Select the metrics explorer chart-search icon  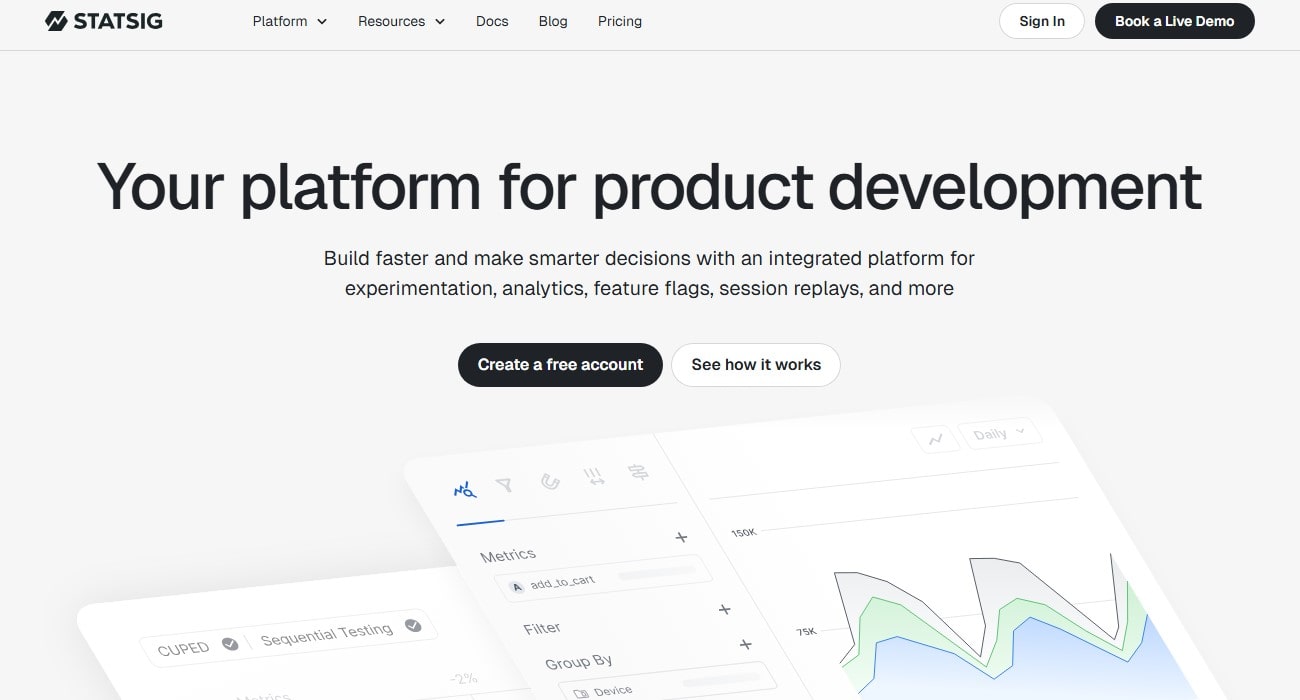click(465, 490)
